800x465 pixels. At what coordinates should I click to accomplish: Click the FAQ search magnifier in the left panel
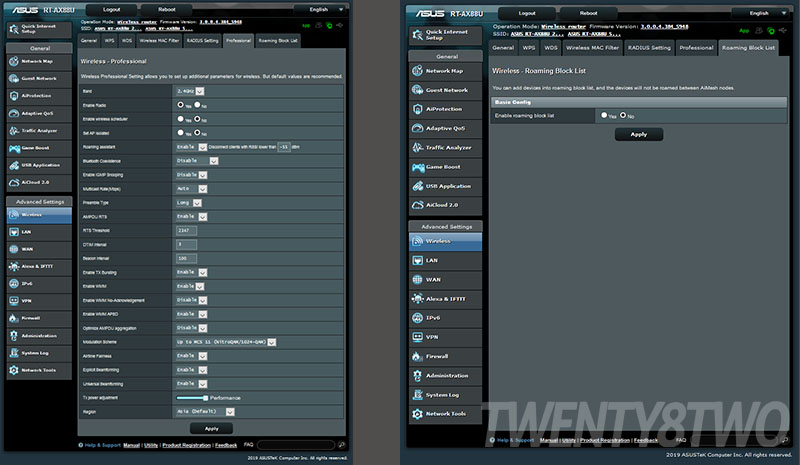341,445
